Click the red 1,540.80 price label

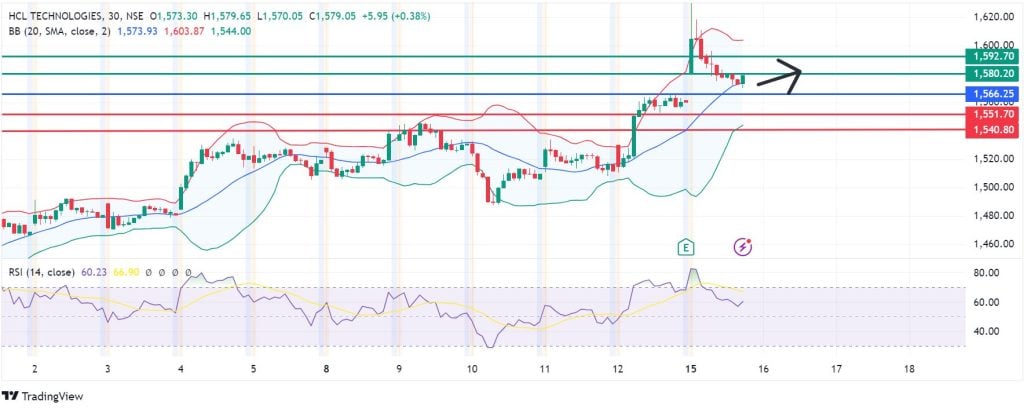tap(992, 129)
